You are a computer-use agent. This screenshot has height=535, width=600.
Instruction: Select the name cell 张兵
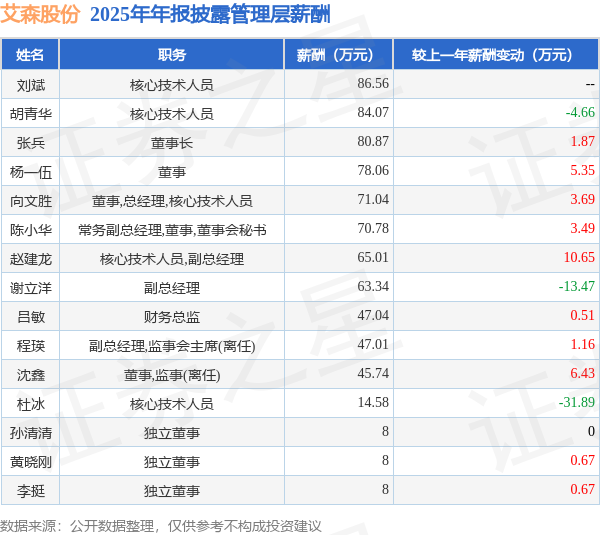click(31, 143)
